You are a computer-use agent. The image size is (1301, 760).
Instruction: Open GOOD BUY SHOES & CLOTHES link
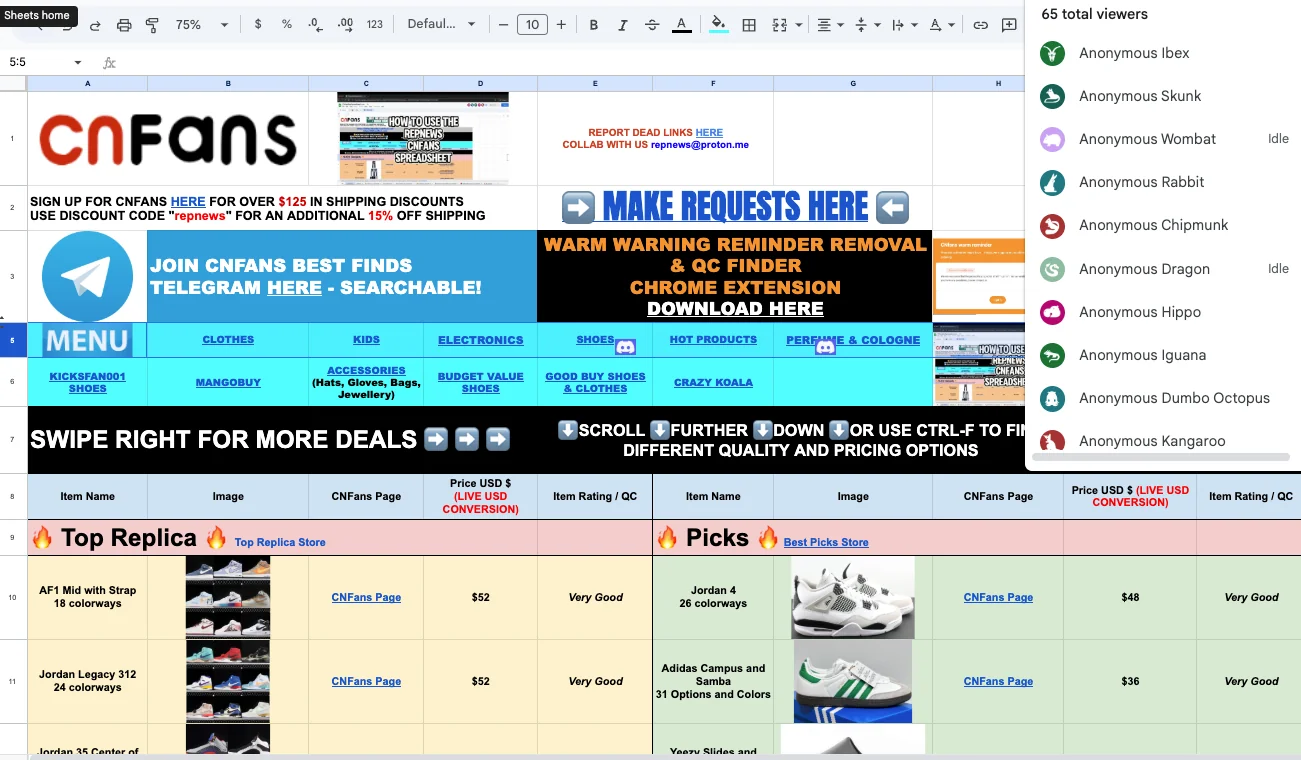point(595,382)
